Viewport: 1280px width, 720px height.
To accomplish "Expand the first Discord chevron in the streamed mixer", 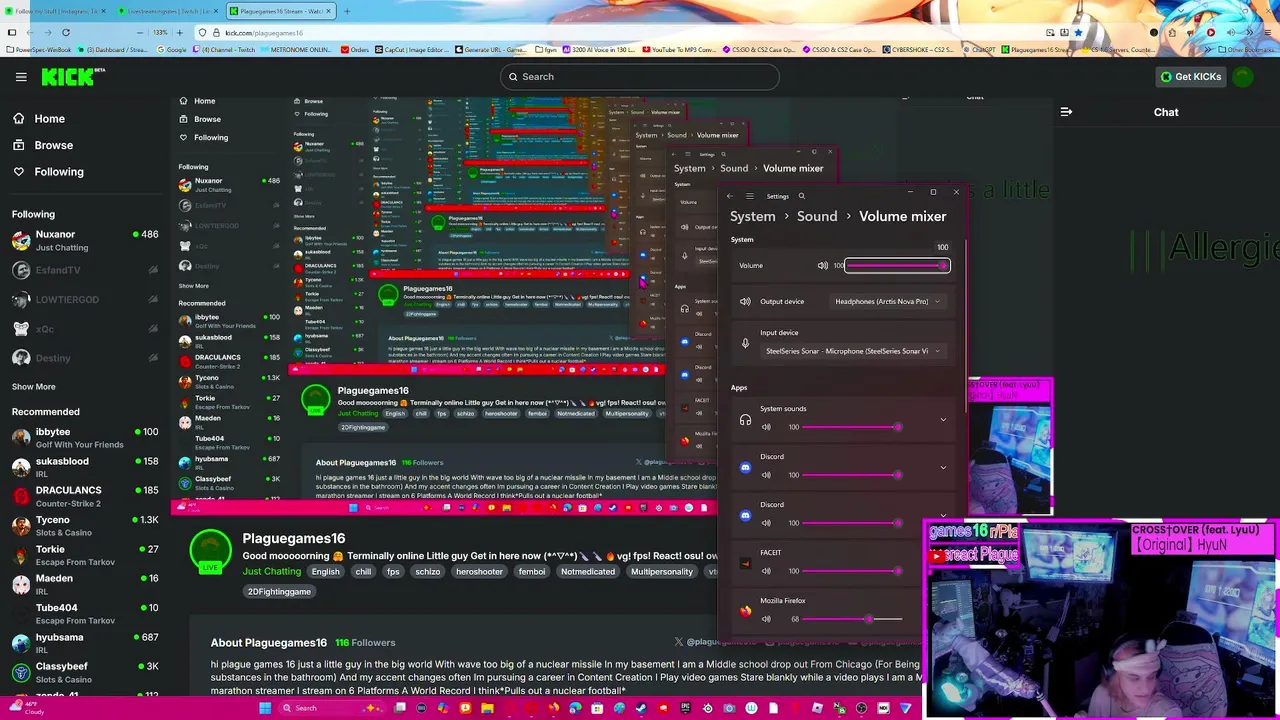I will (x=943, y=467).
